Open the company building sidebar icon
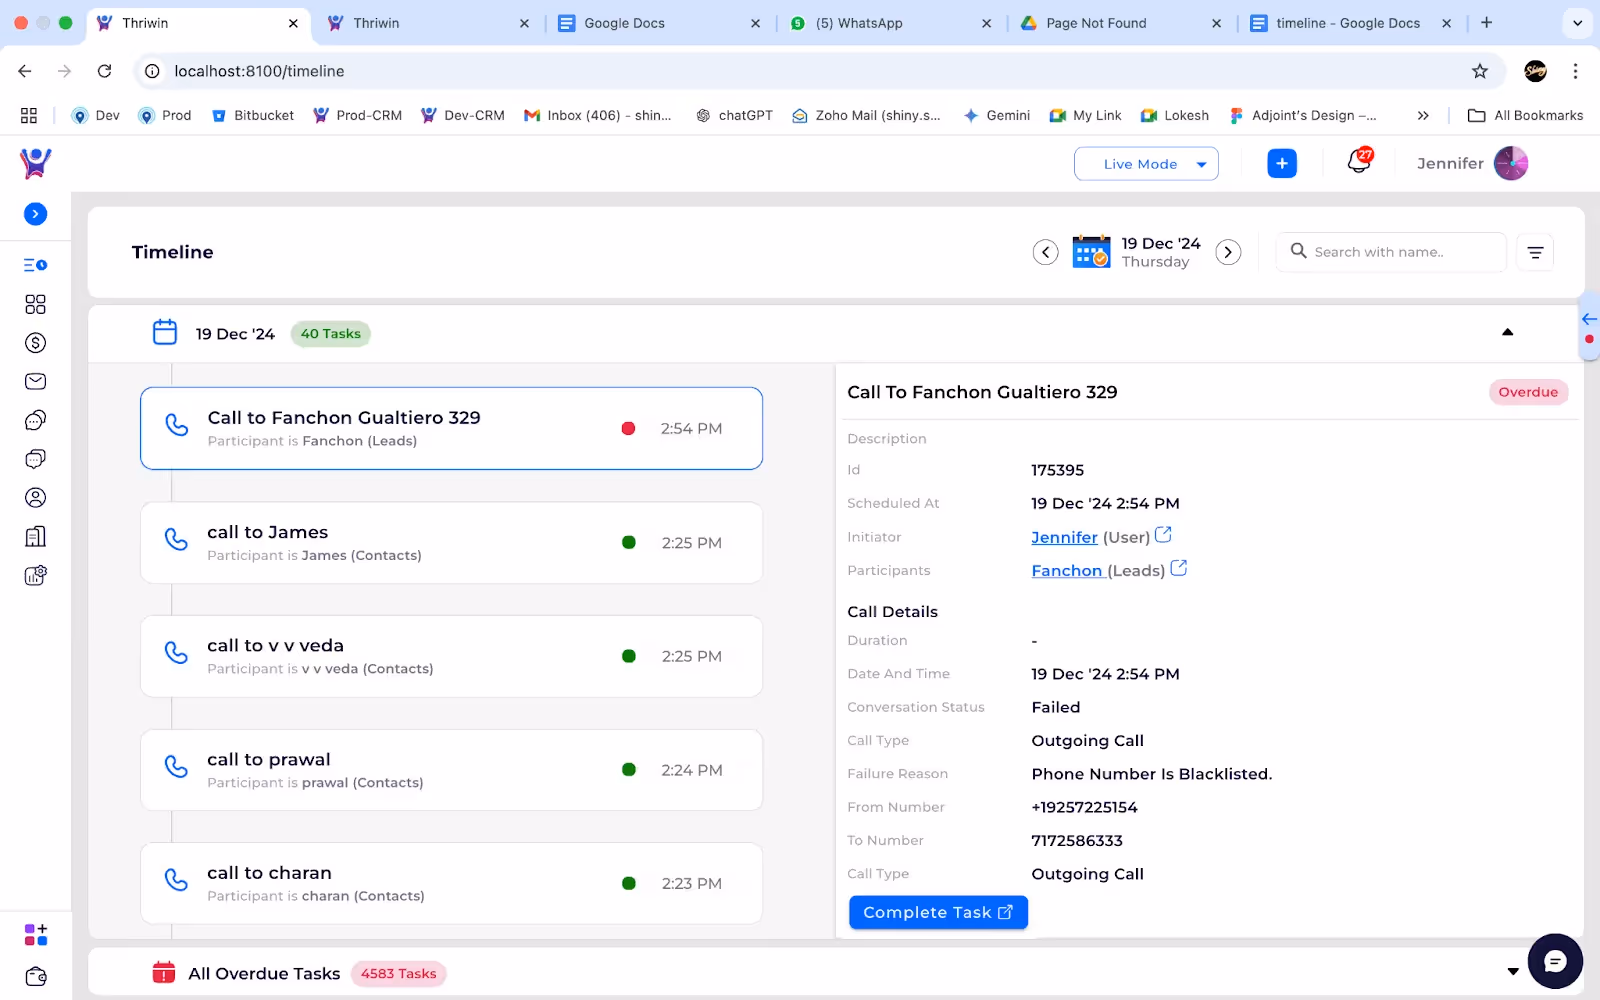The height and width of the screenshot is (1000, 1600). pos(35,537)
